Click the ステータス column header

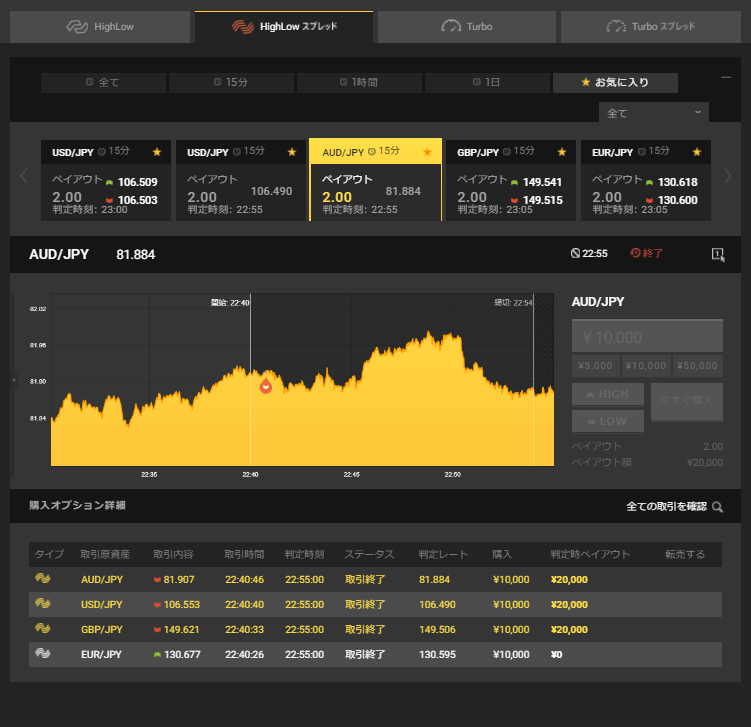369,554
